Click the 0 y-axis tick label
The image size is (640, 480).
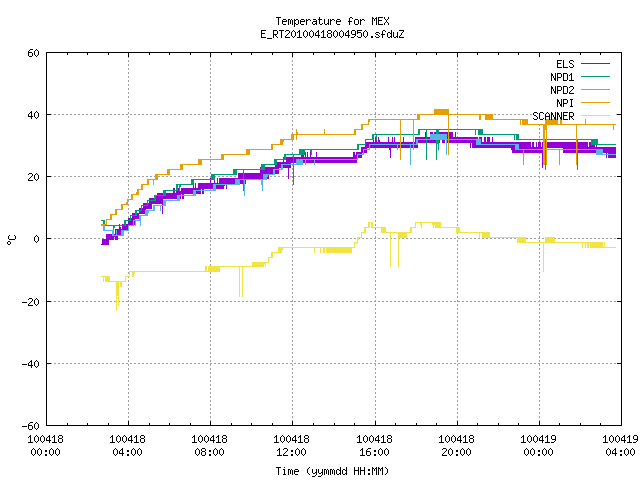[37, 239]
